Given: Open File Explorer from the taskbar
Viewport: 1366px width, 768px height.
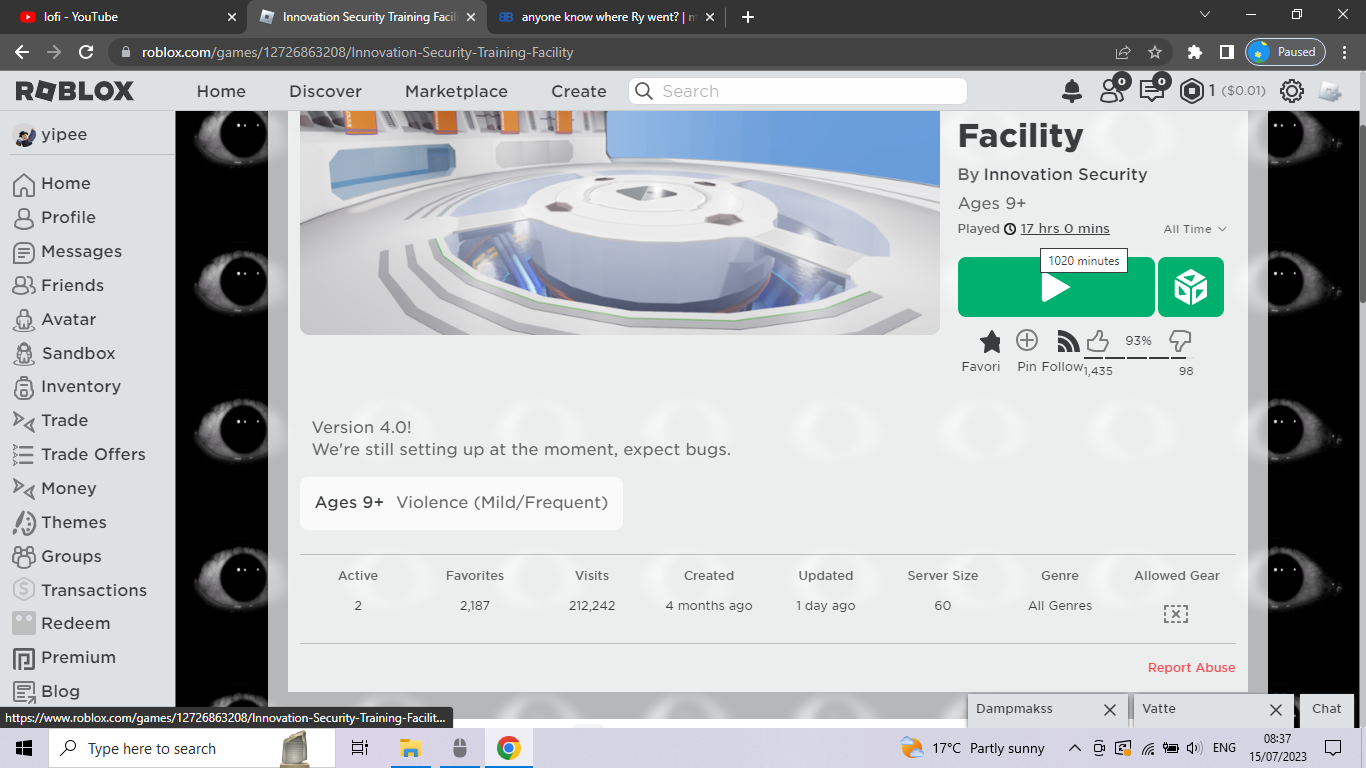Looking at the screenshot, I should coord(410,748).
